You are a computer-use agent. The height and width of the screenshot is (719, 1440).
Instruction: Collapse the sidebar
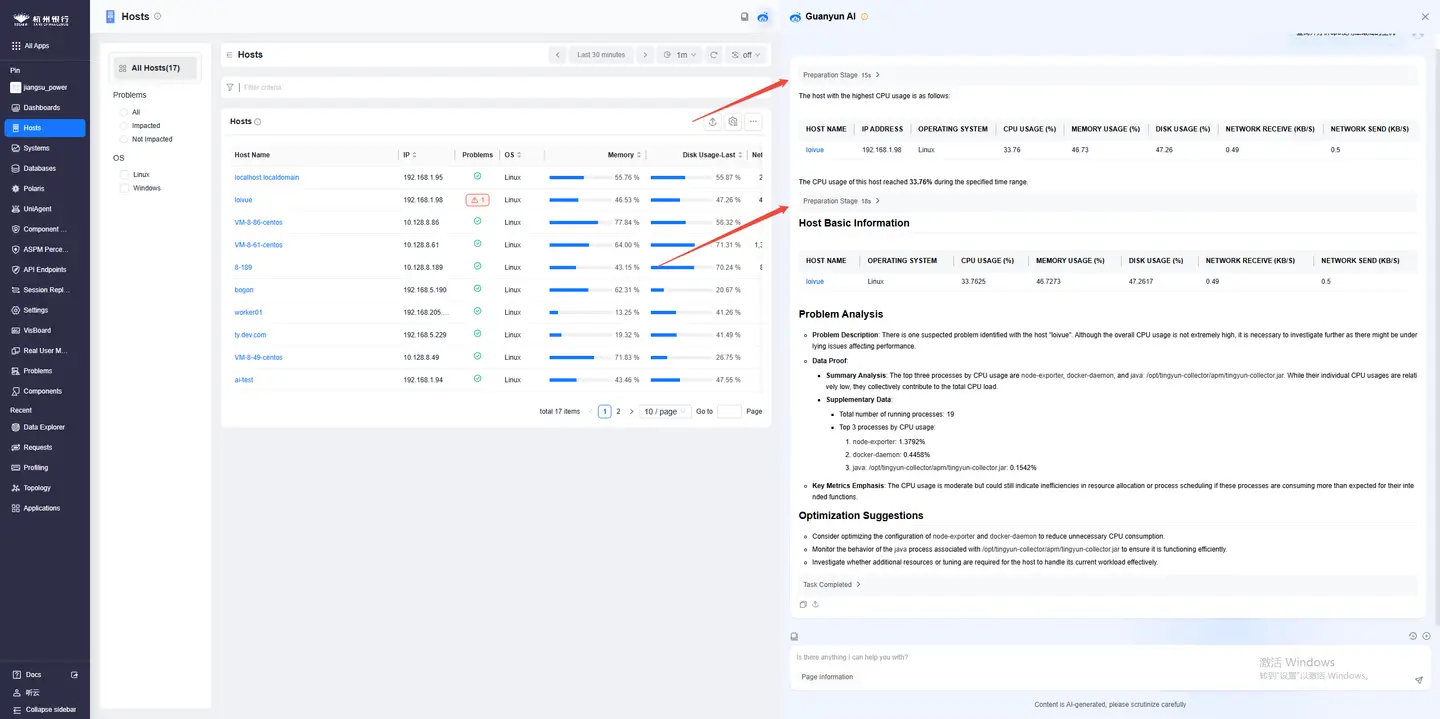click(44, 709)
